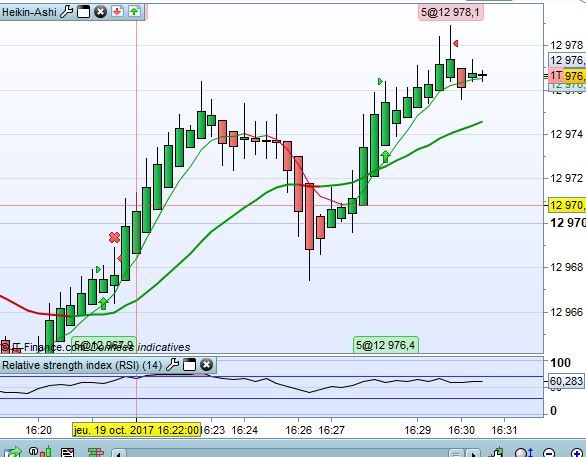
Task: Close the Relative strength index panel
Action: click(x=206, y=365)
